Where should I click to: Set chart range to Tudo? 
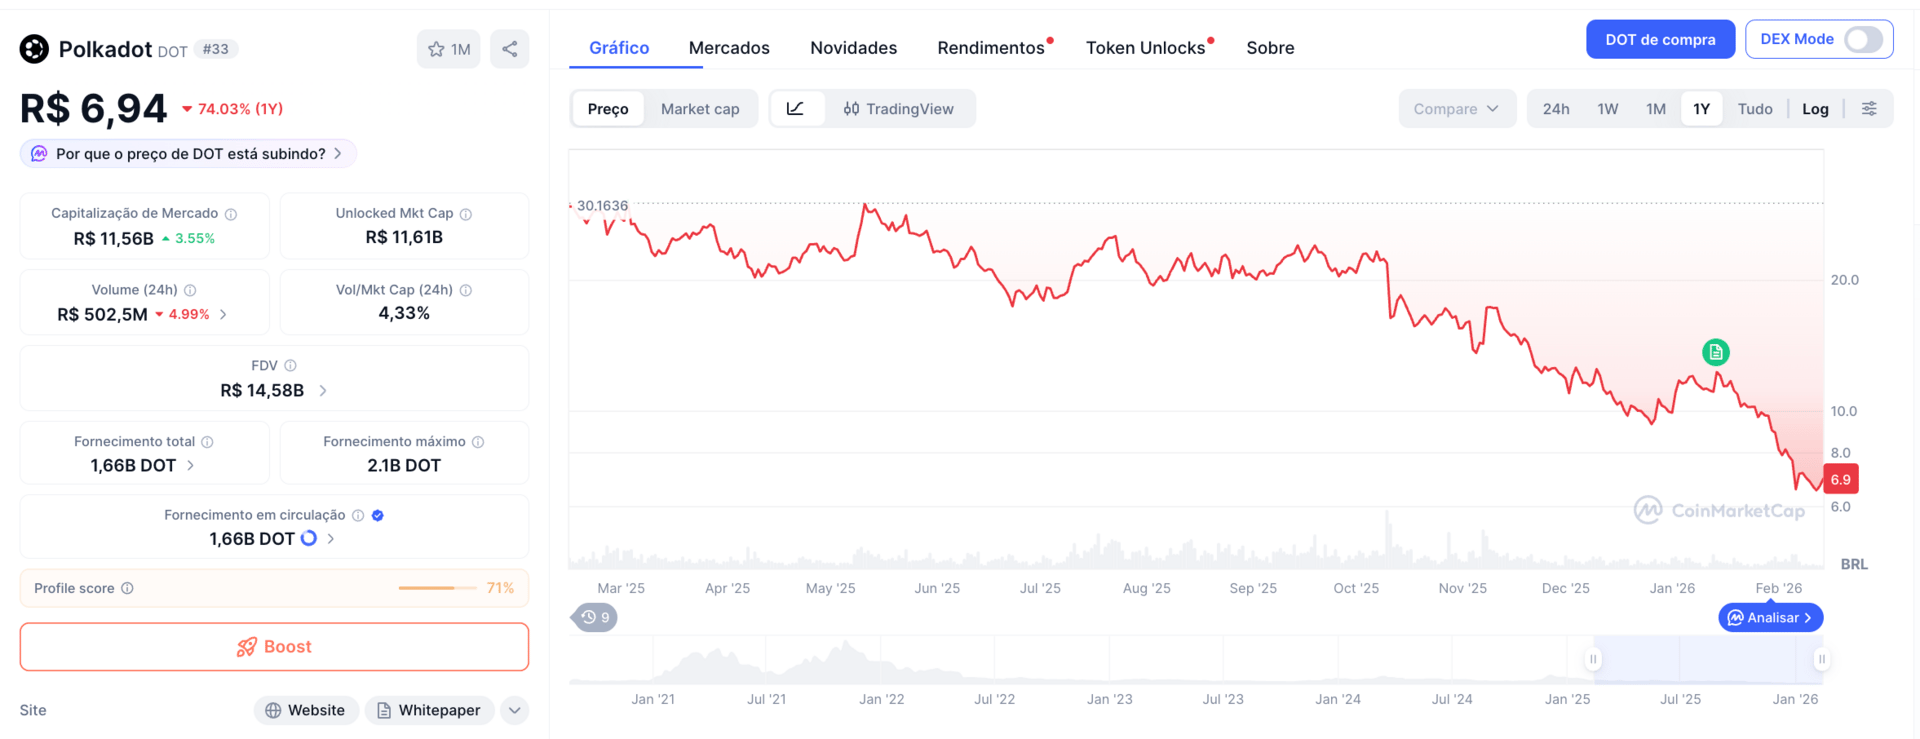[1755, 109]
